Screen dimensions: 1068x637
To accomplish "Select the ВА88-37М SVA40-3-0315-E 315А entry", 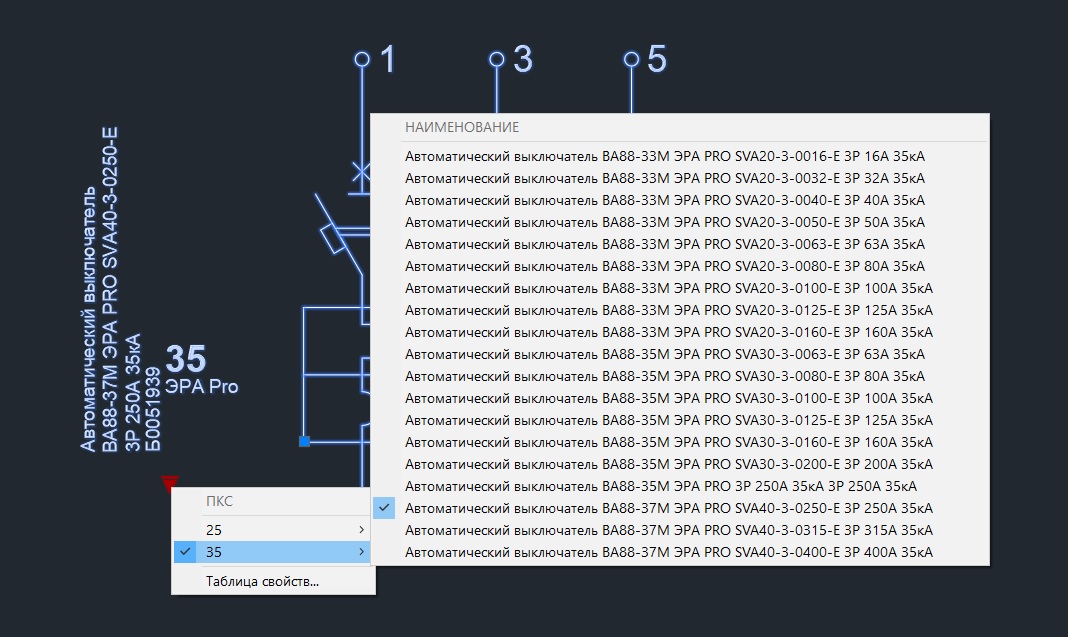I will (680, 530).
